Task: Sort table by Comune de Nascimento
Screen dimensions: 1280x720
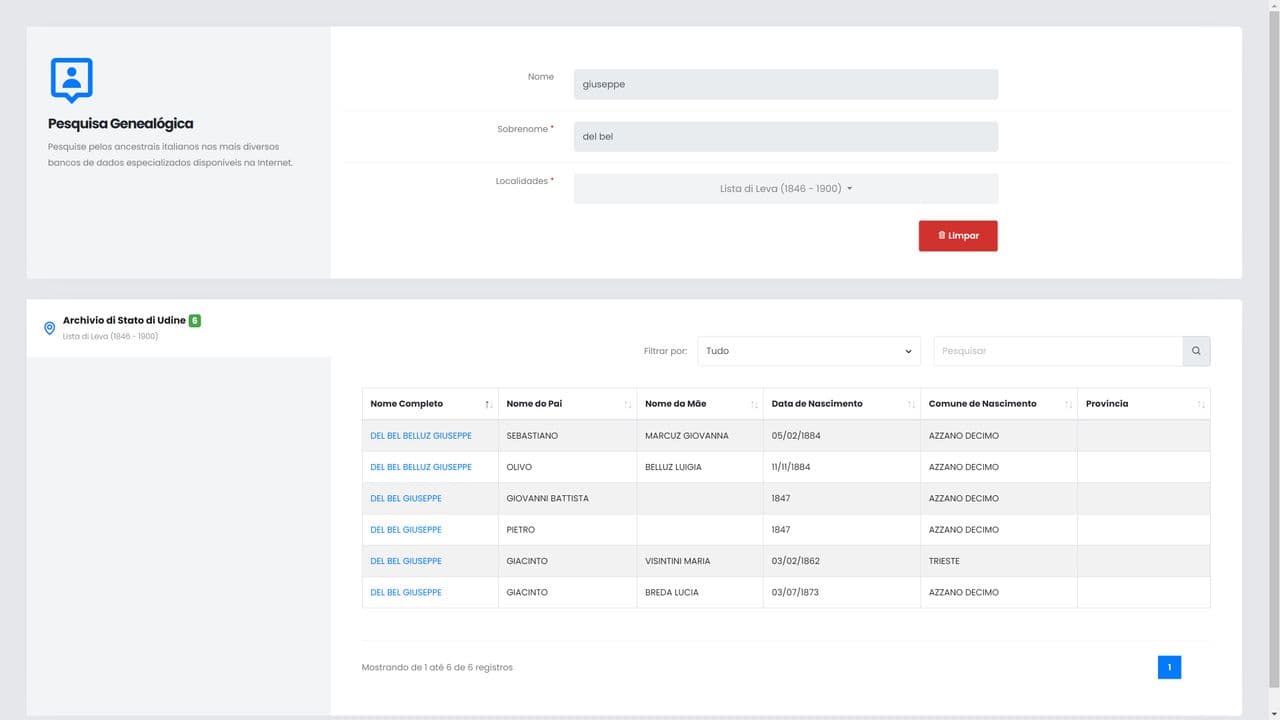Action: click(x=1068, y=404)
